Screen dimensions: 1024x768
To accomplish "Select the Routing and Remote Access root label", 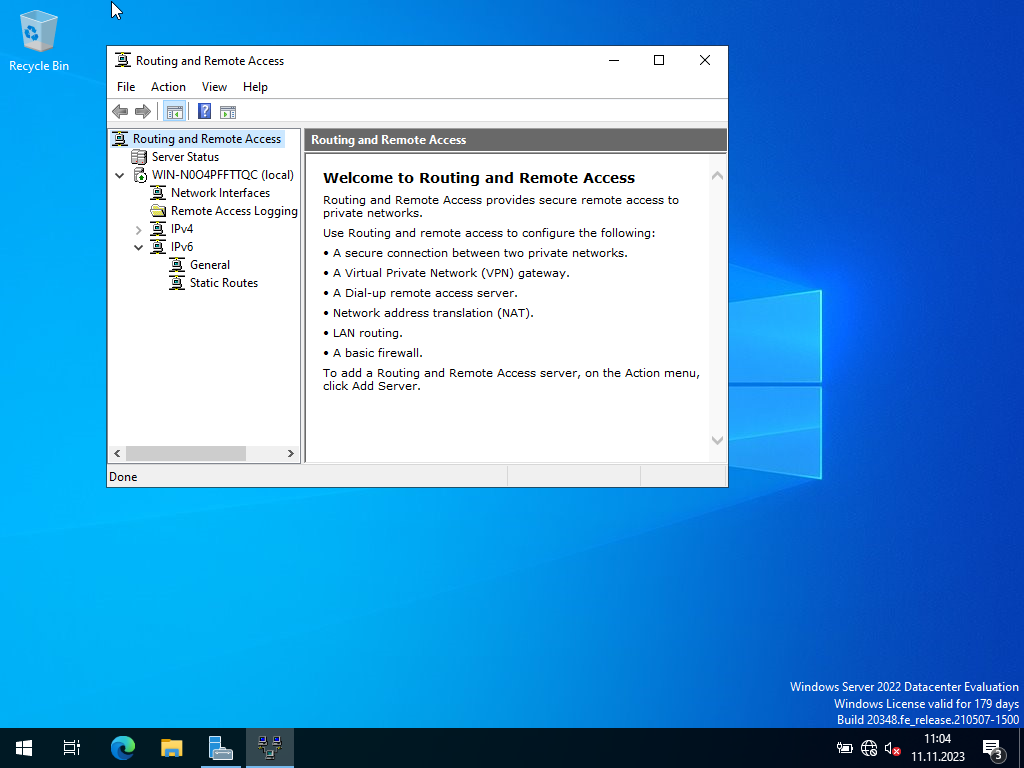I will click(x=207, y=138).
